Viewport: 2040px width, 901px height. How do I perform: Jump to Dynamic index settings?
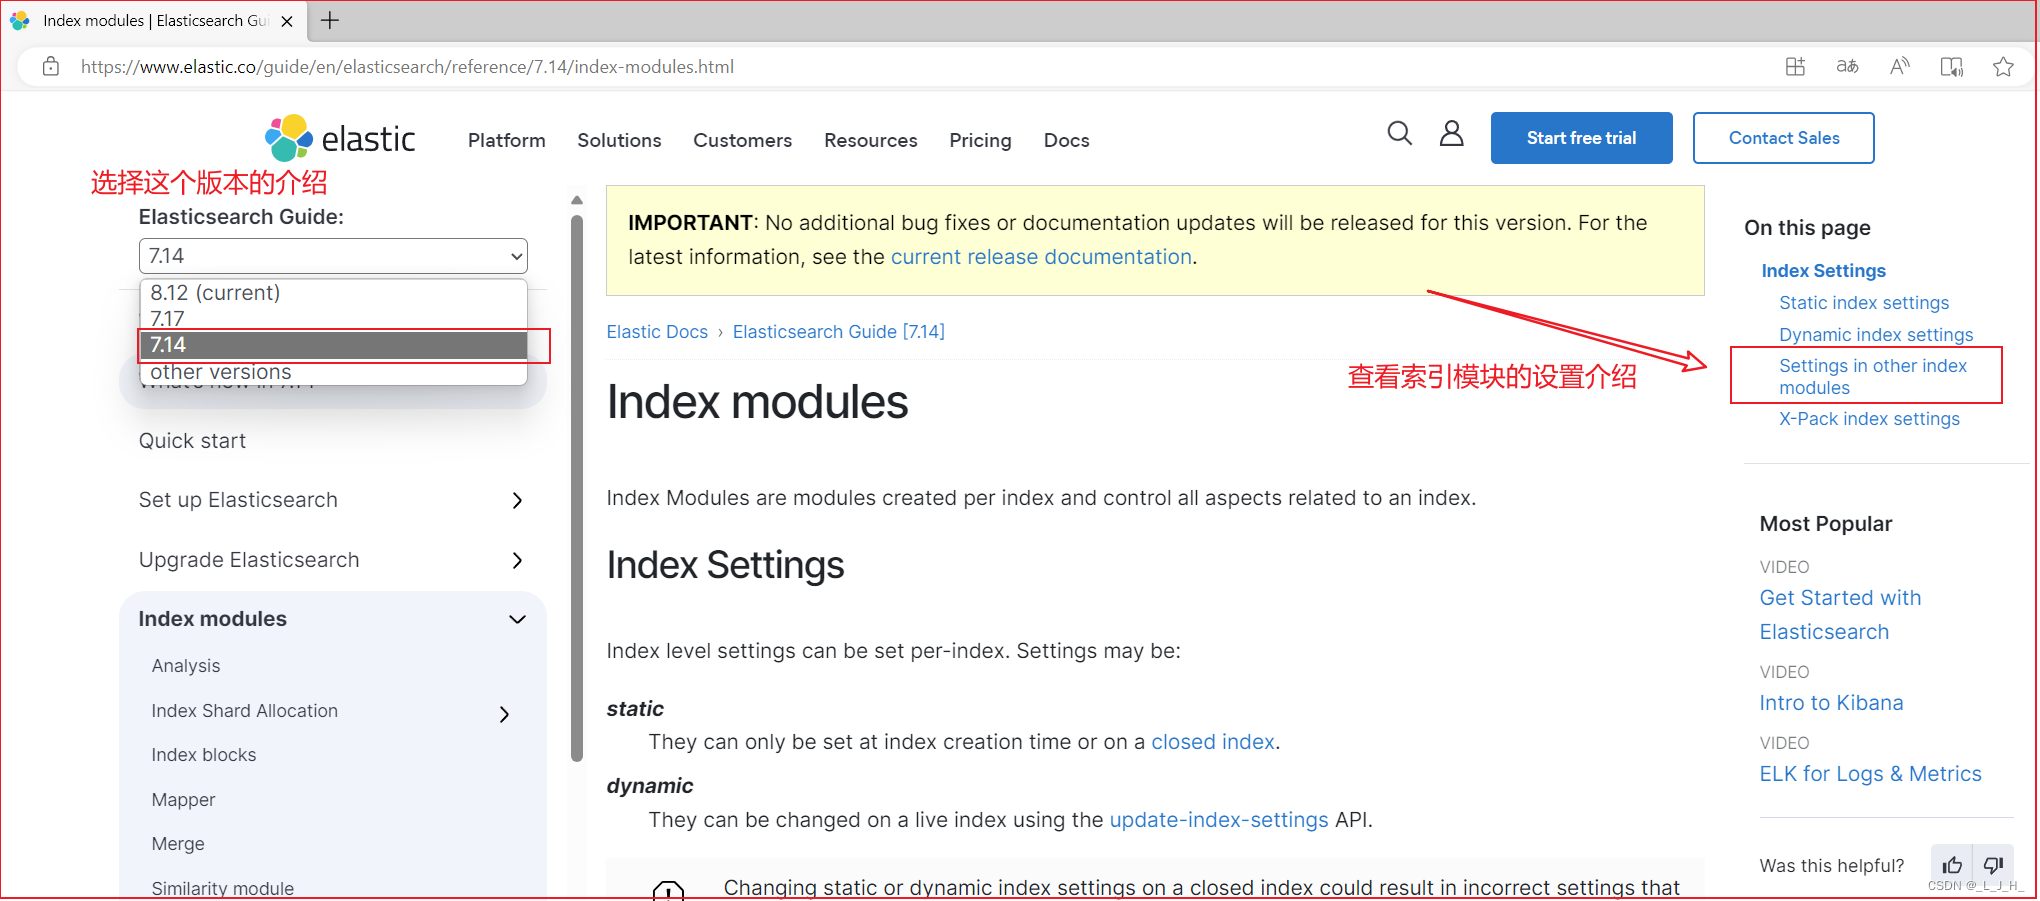pos(1876,335)
